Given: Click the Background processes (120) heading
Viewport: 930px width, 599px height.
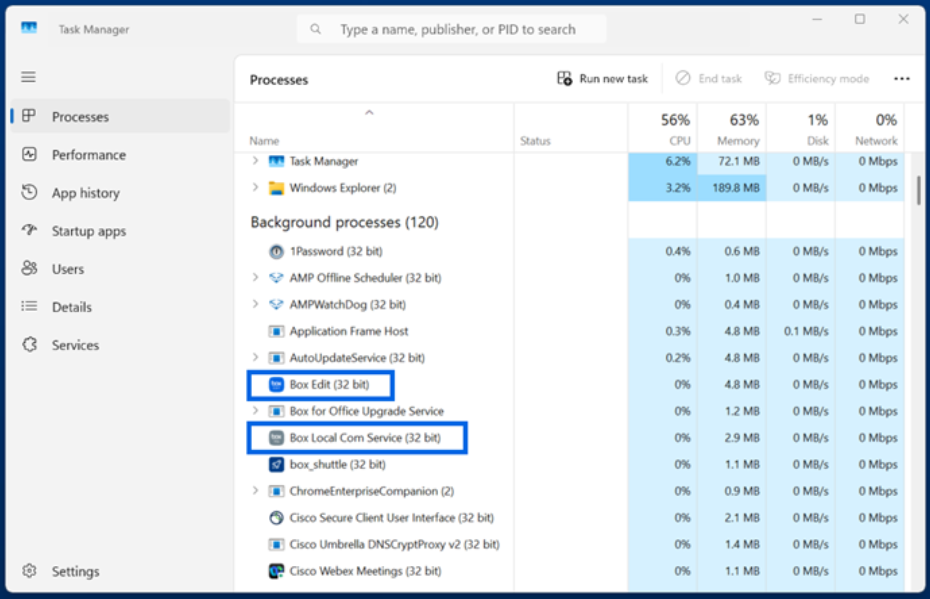Looking at the screenshot, I should [x=344, y=222].
